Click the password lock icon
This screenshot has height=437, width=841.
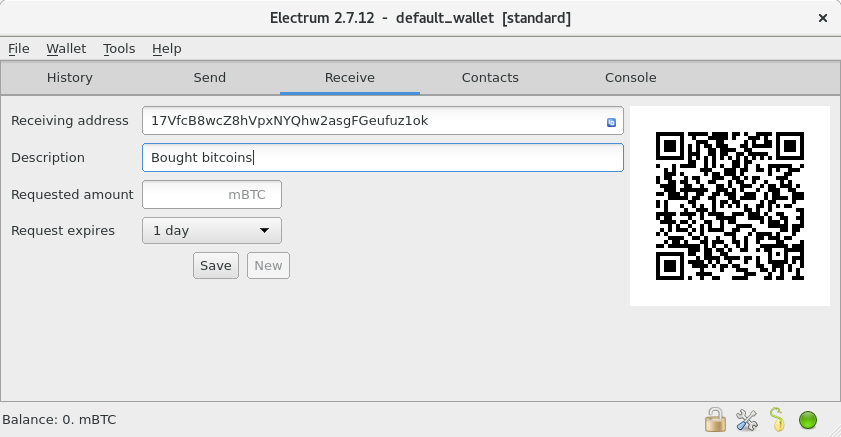click(x=715, y=419)
